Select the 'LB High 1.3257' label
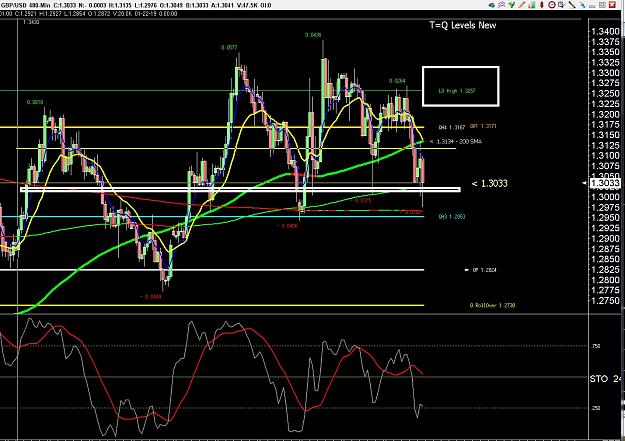Screen dimensions: 625x441 point(457,91)
